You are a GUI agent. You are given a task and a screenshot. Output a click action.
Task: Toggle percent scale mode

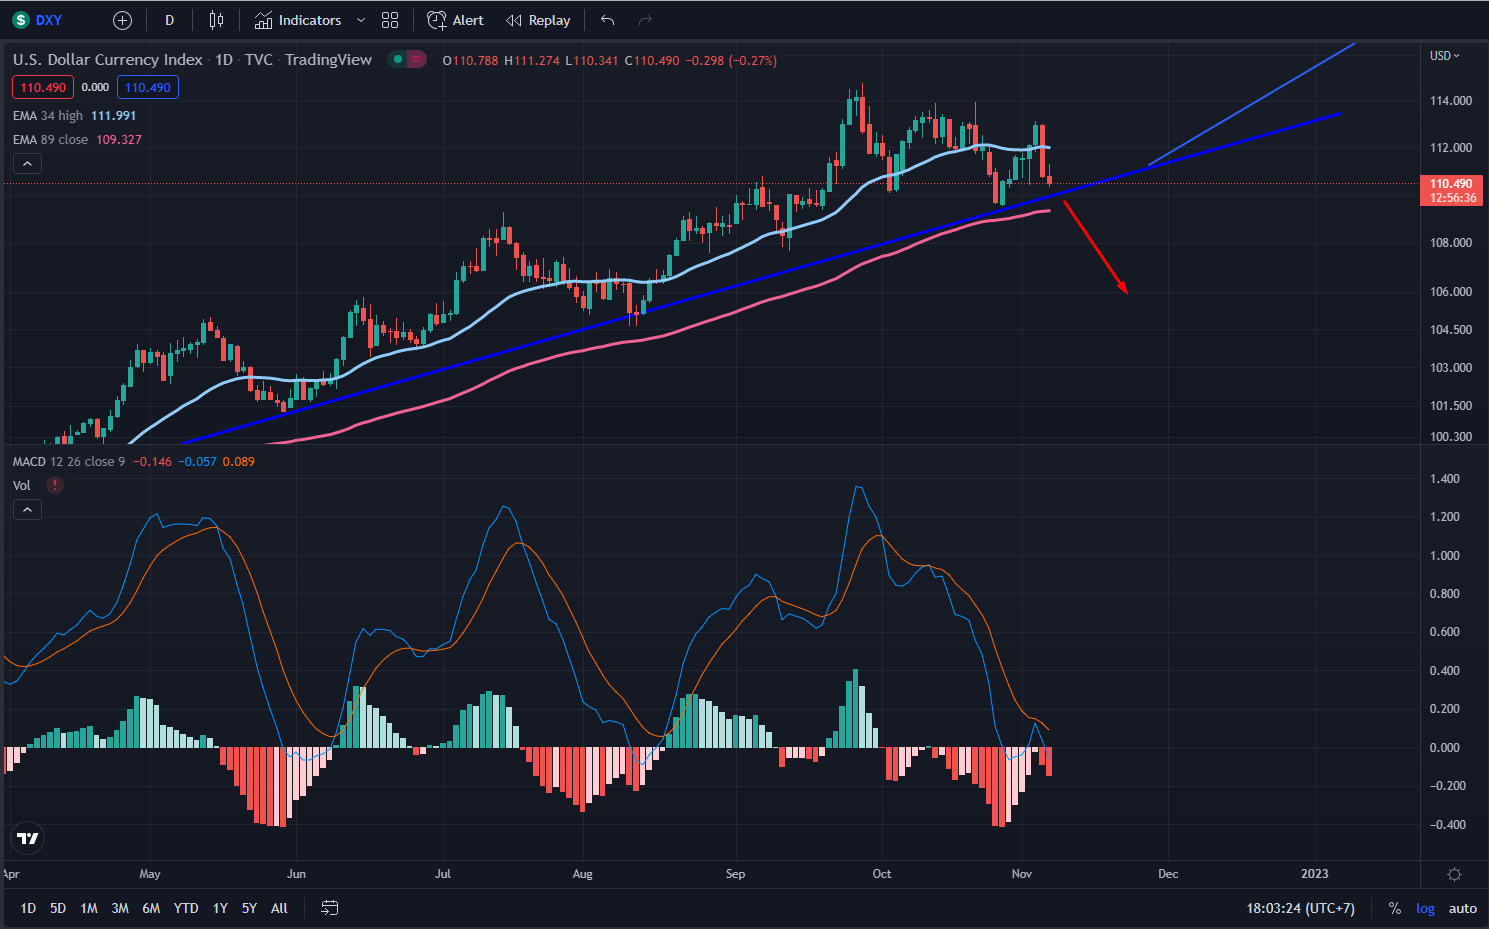coord(1394,908)
